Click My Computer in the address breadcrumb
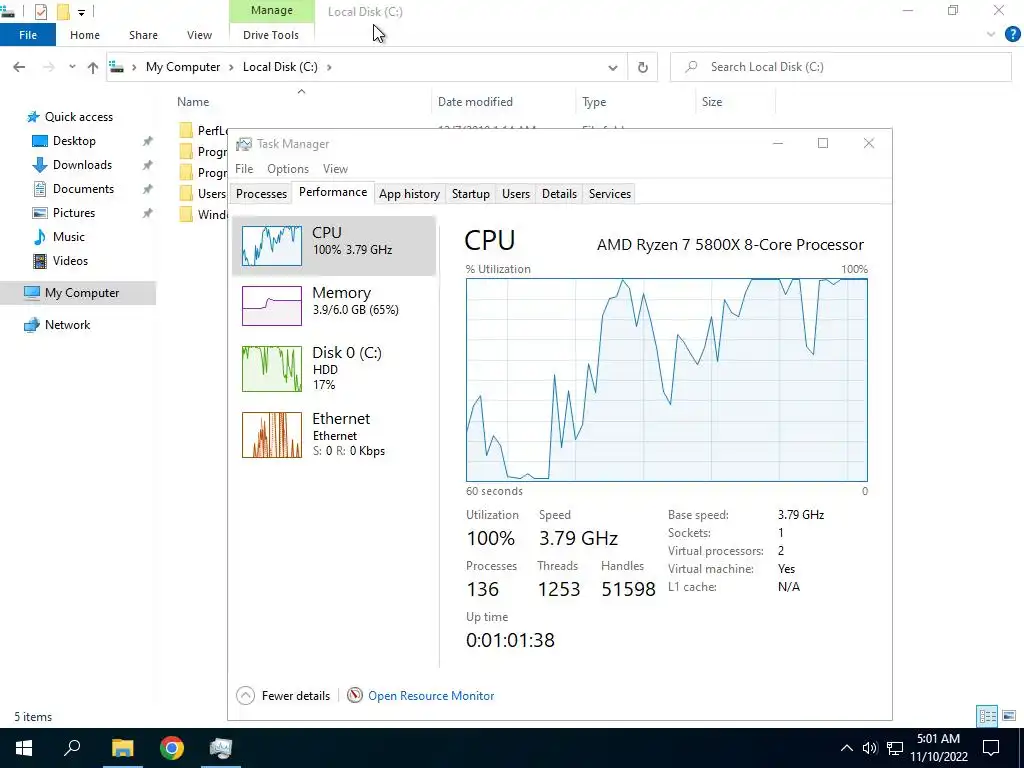The image size is (1024, 768). [x=183, y=67]
